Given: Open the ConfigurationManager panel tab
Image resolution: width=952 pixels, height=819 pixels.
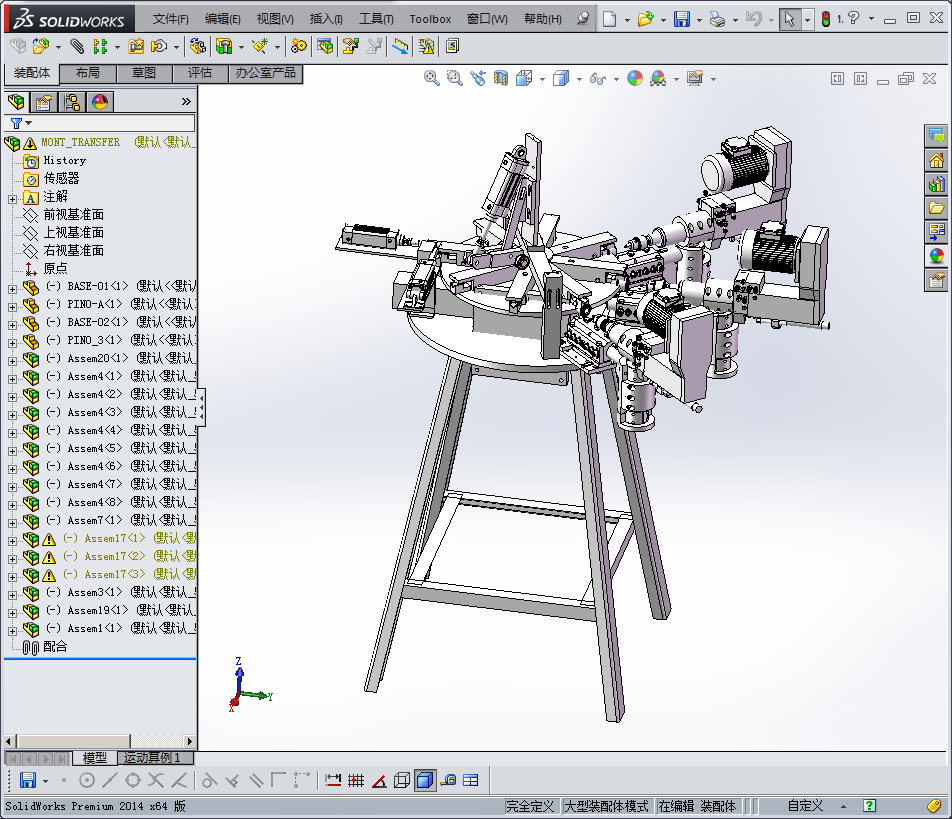Looking at the screenshot, I should pos(72,101).
